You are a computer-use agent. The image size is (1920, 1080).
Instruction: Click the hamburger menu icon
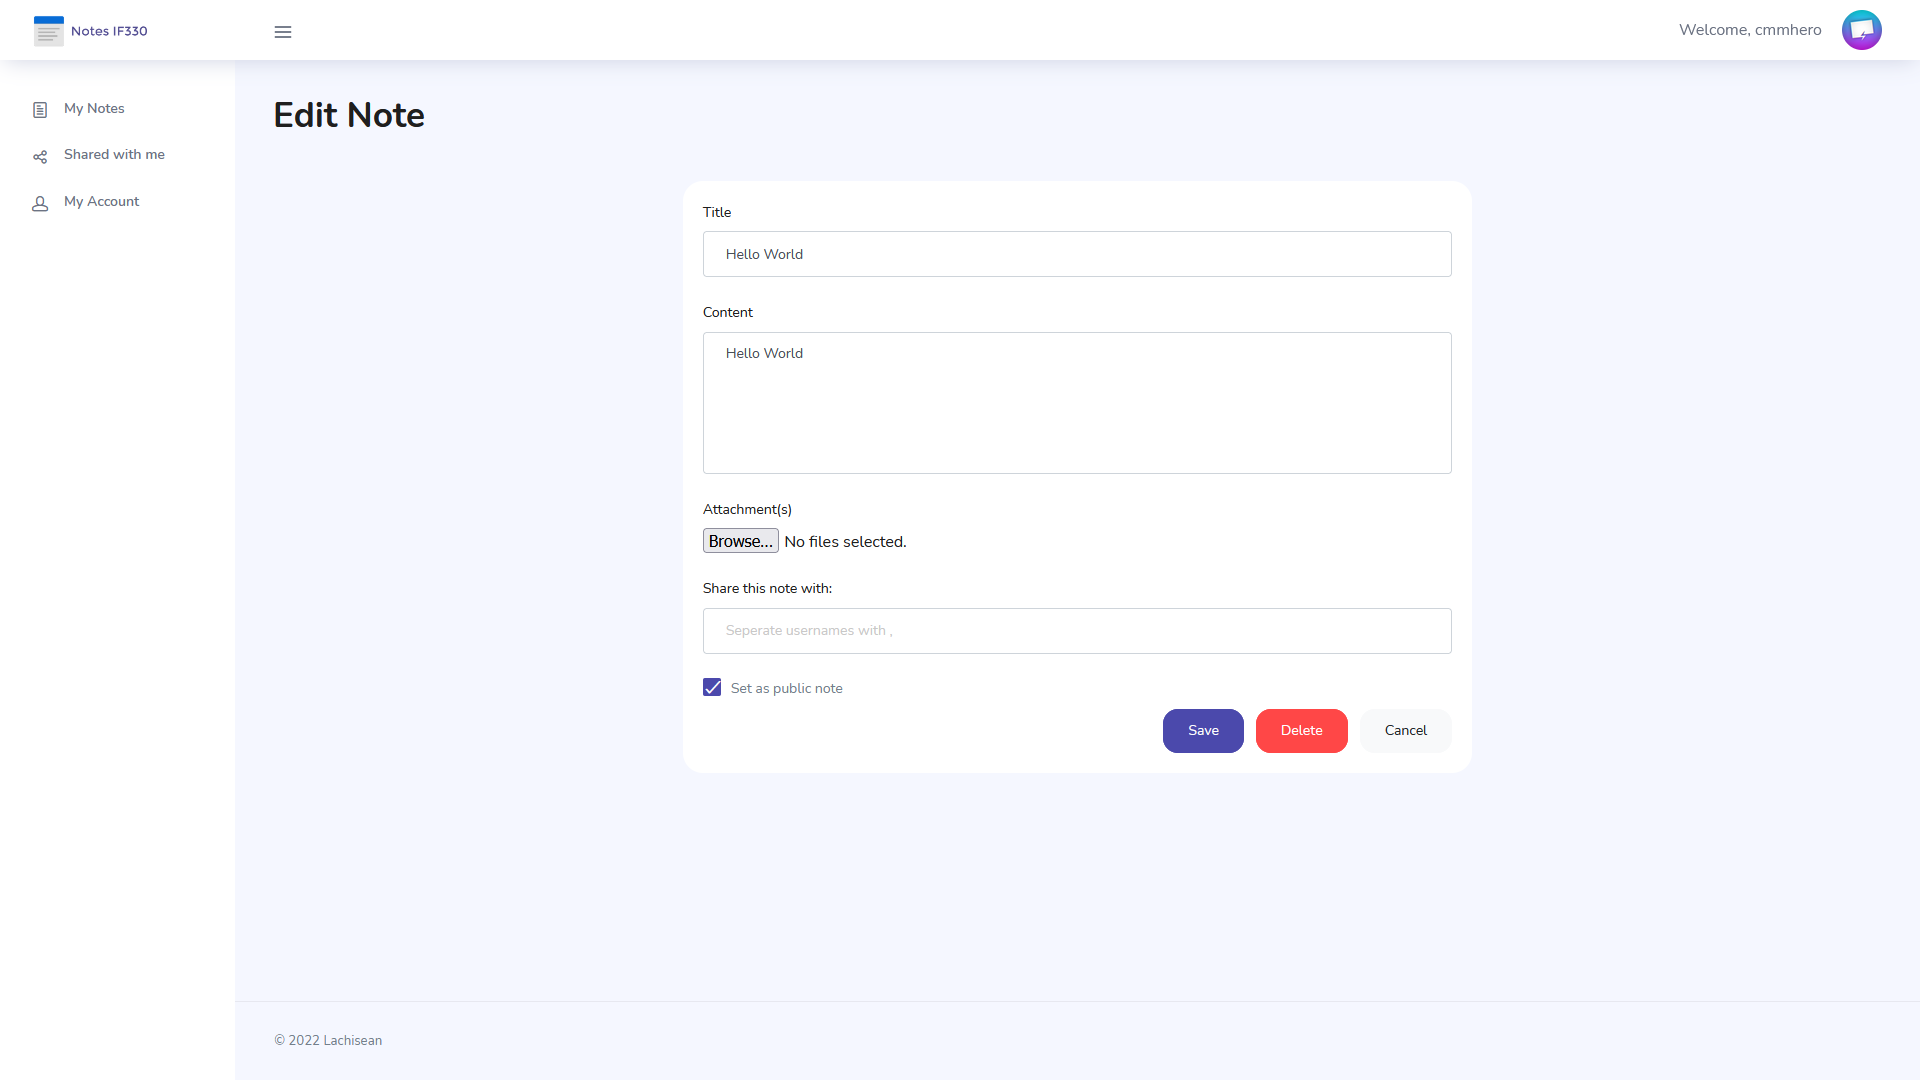pos(281,30)
